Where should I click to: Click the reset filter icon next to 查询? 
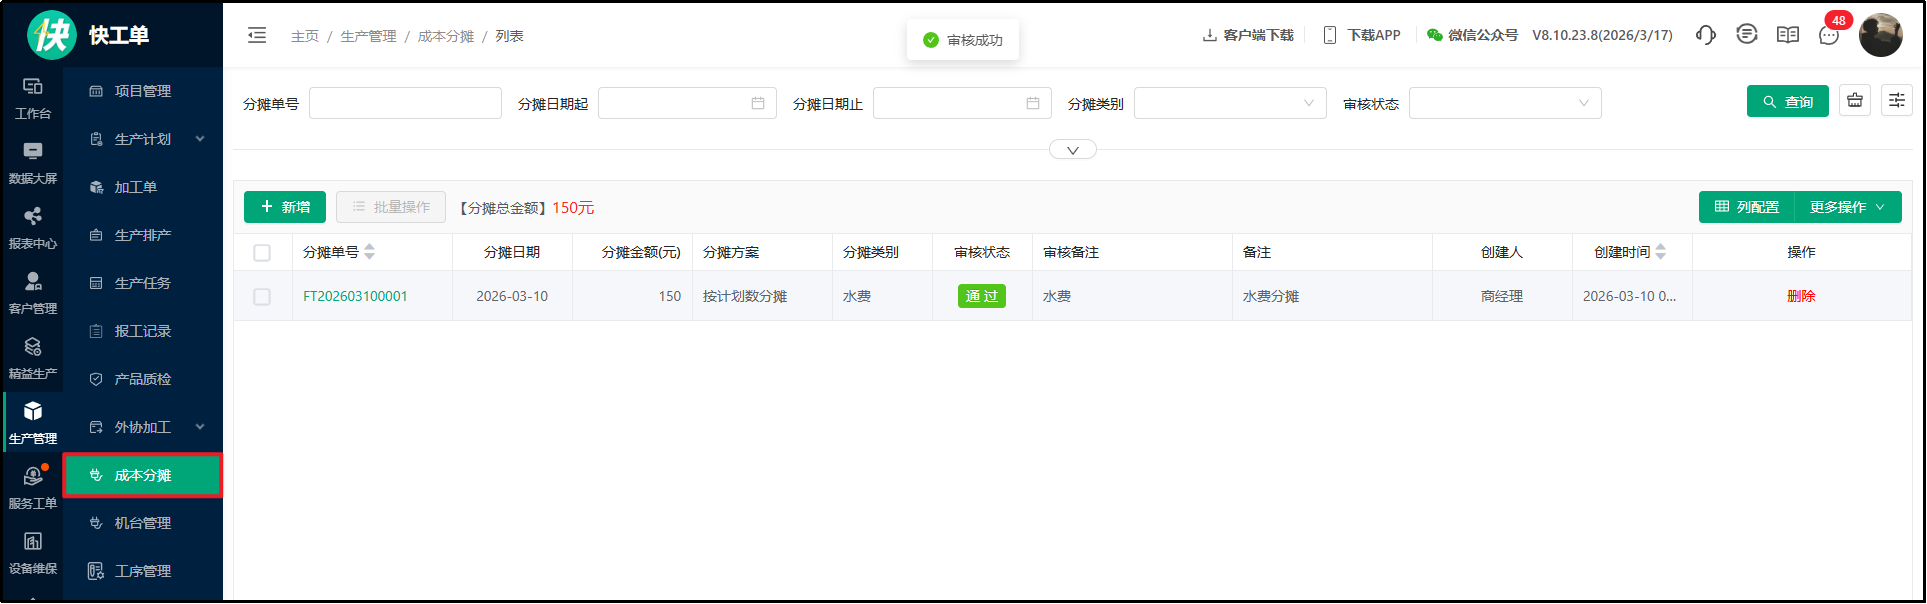[x=1854, y=101]
